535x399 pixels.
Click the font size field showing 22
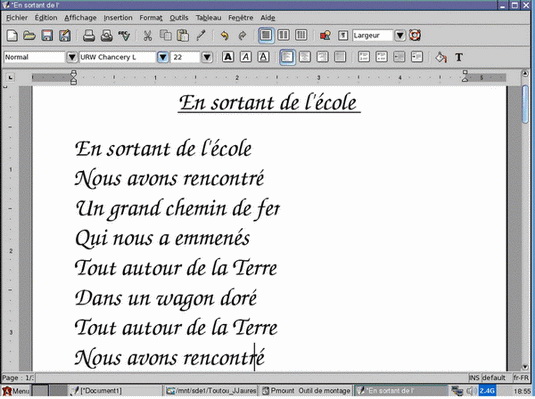click(186, 57)
